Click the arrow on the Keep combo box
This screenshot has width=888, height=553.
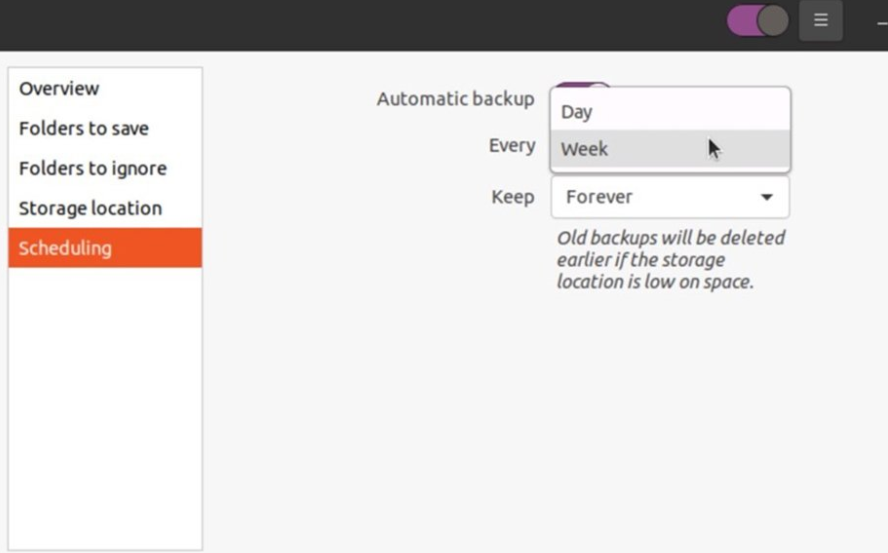point(767,197)
